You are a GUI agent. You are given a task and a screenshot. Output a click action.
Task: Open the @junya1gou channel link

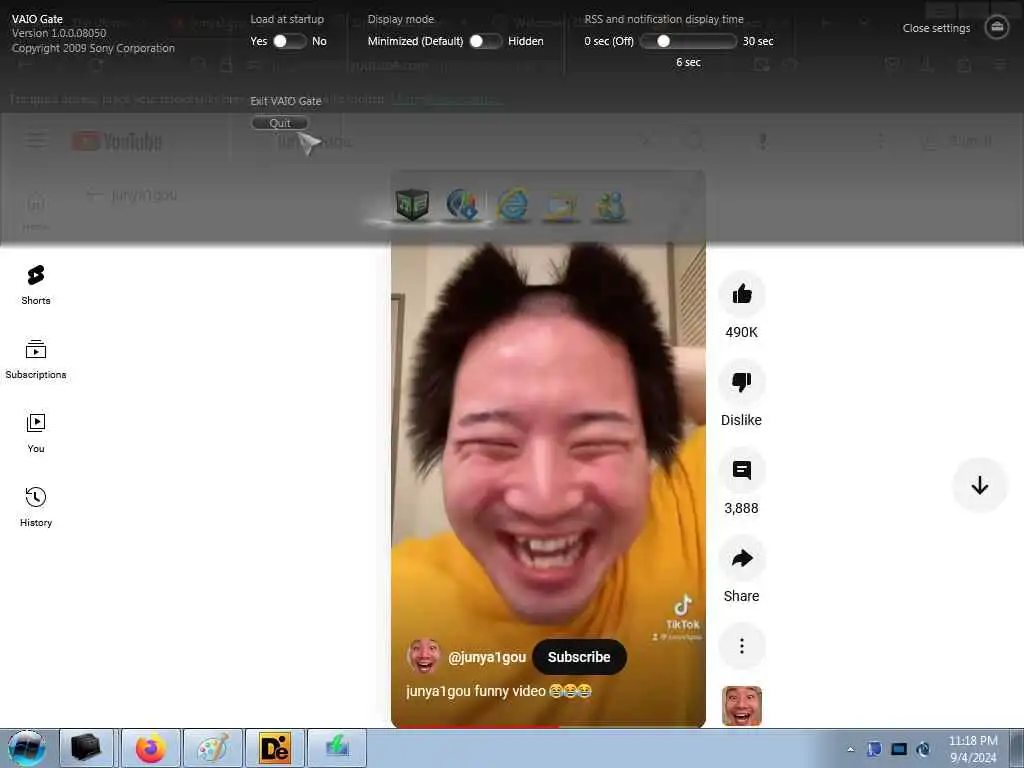pyautogui.click(x=487, y=658)
